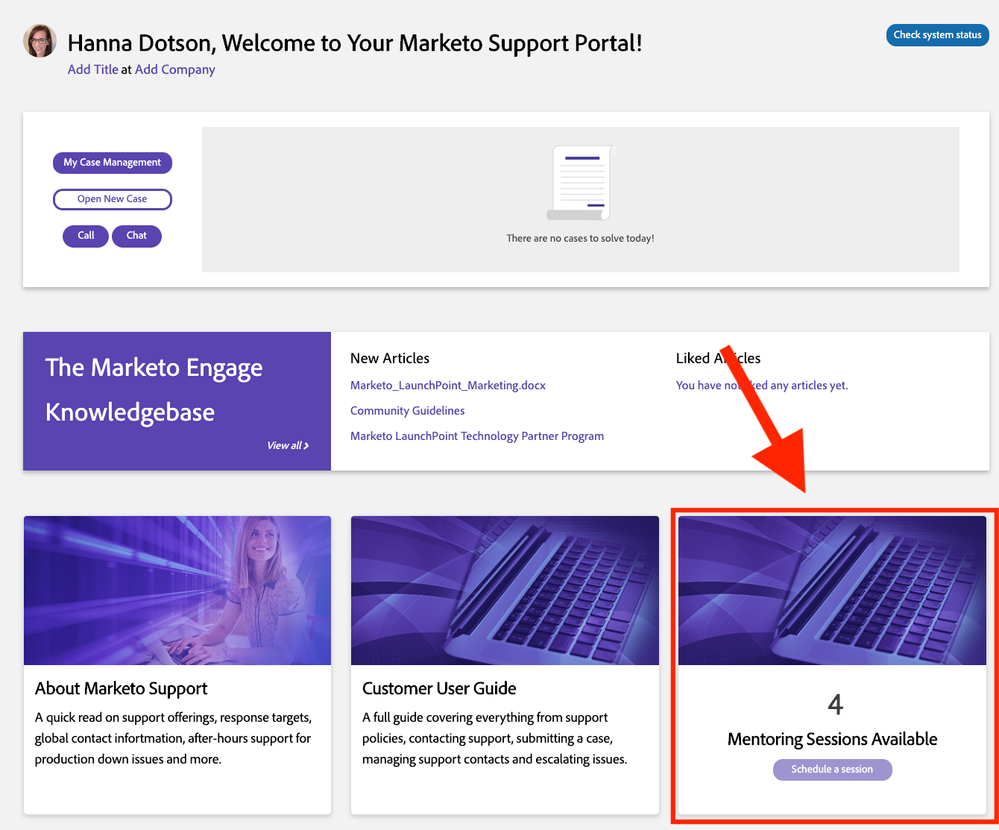
Task: Open the Marketo Engage Knowledgebase banner
Action: [x=177, y=401]
